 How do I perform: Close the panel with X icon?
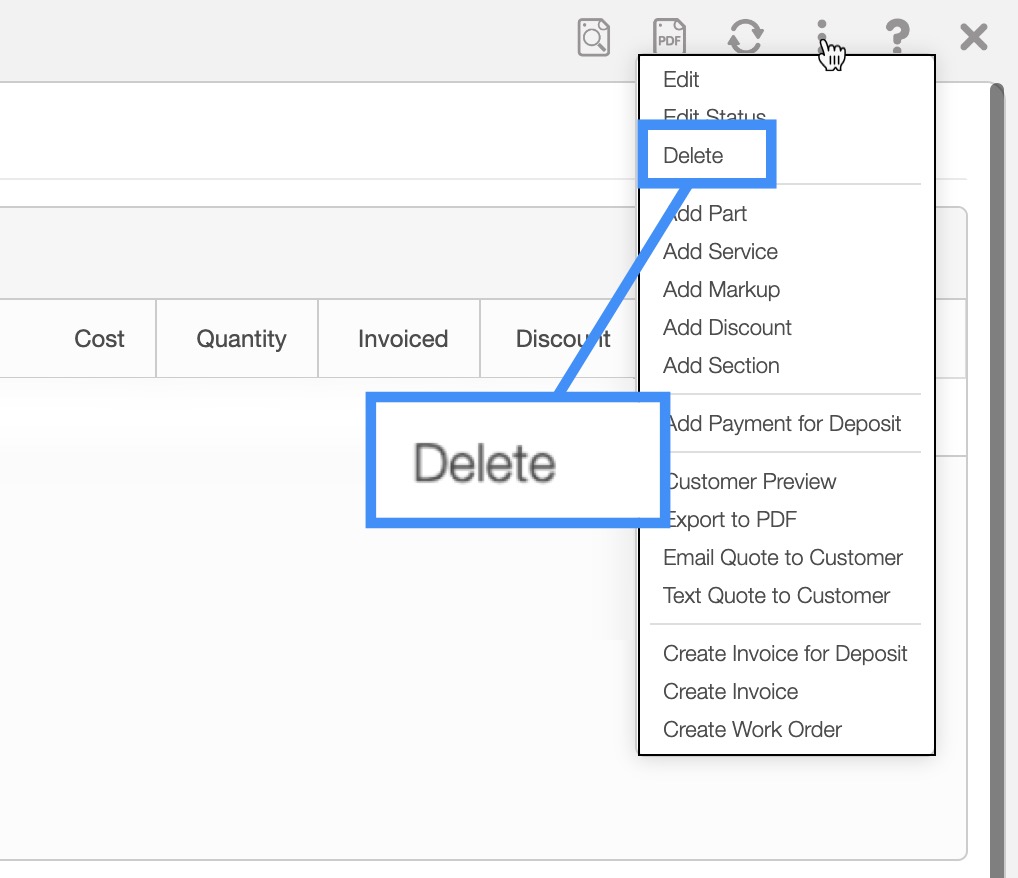(973, 38)
